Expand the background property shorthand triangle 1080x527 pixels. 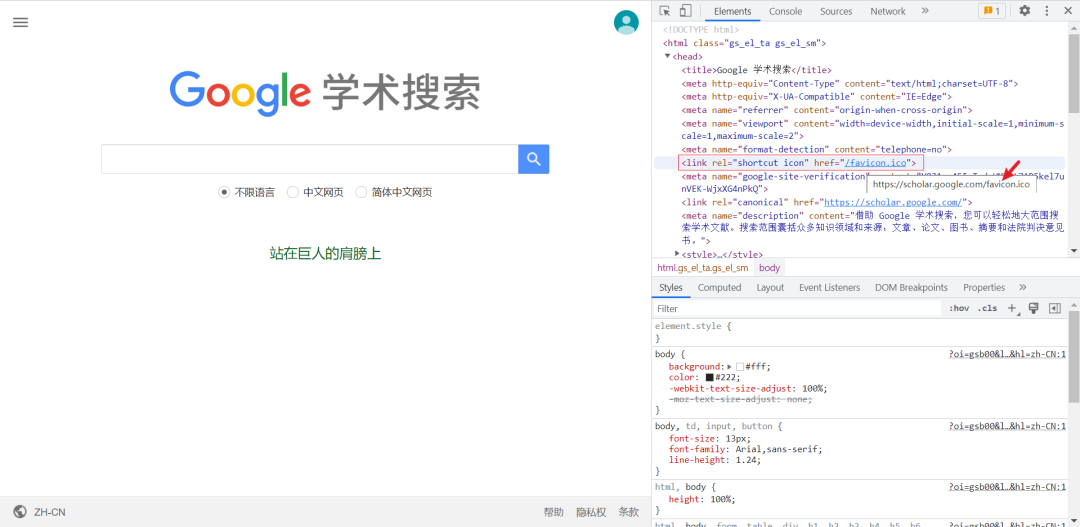(x=729, y=366)
